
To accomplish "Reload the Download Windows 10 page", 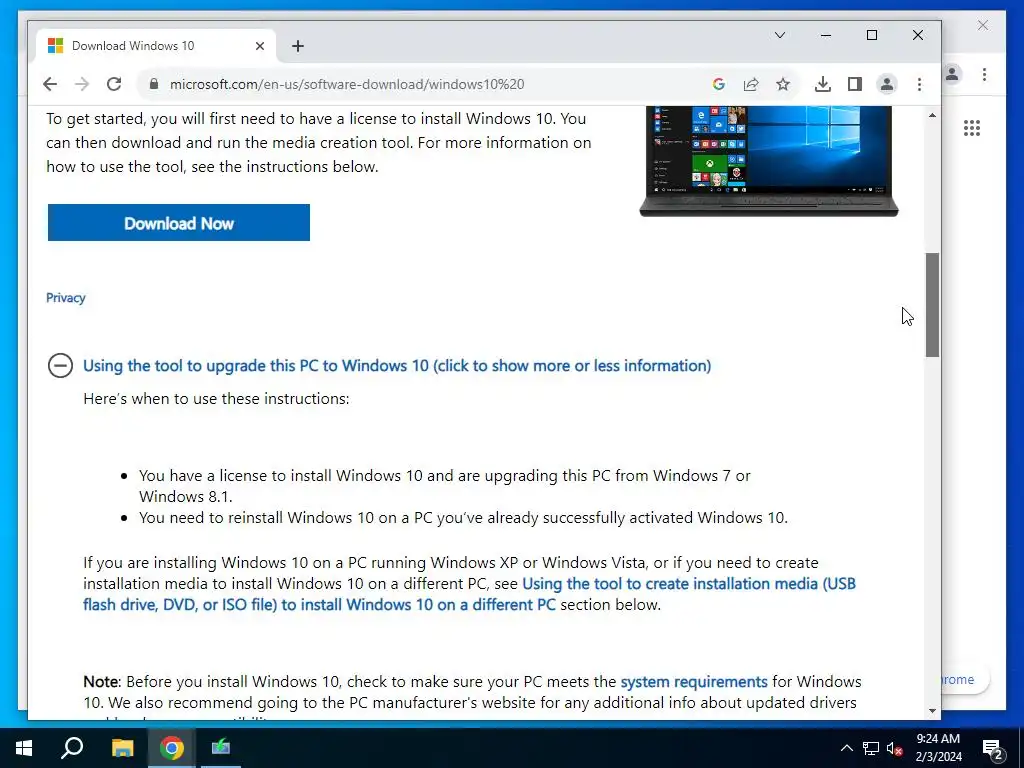I will tap(114, 84).
